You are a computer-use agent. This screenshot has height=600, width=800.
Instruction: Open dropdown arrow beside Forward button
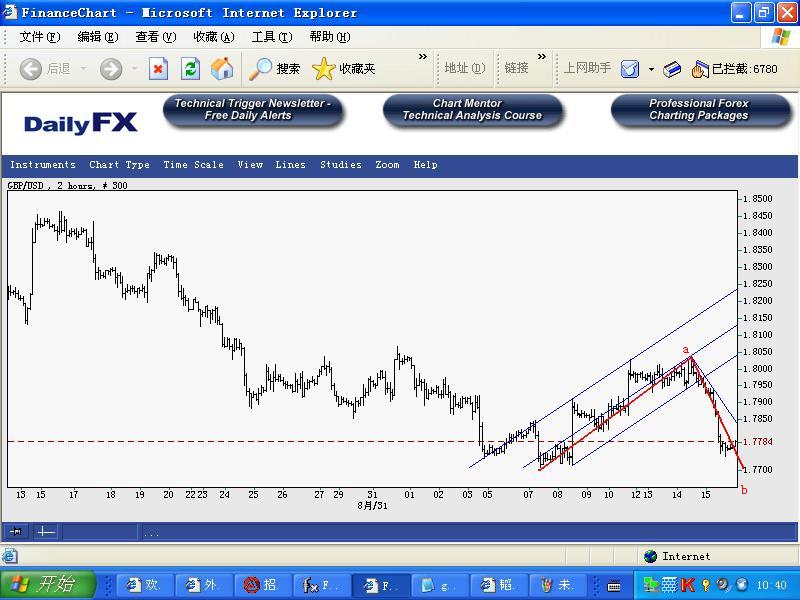(134, 68)
